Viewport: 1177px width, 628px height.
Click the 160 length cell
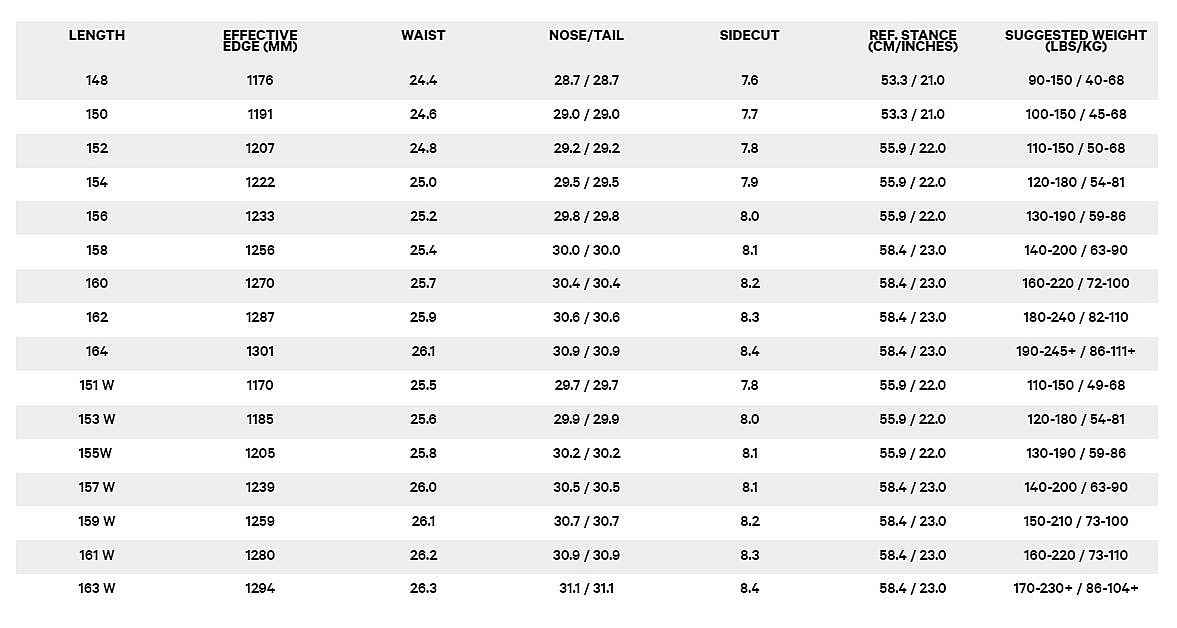point(97,284)
